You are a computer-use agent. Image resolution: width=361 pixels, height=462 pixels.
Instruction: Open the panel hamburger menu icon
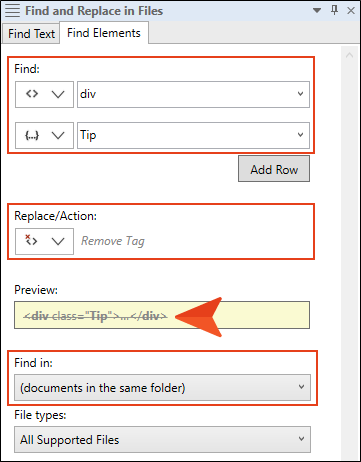13,10
